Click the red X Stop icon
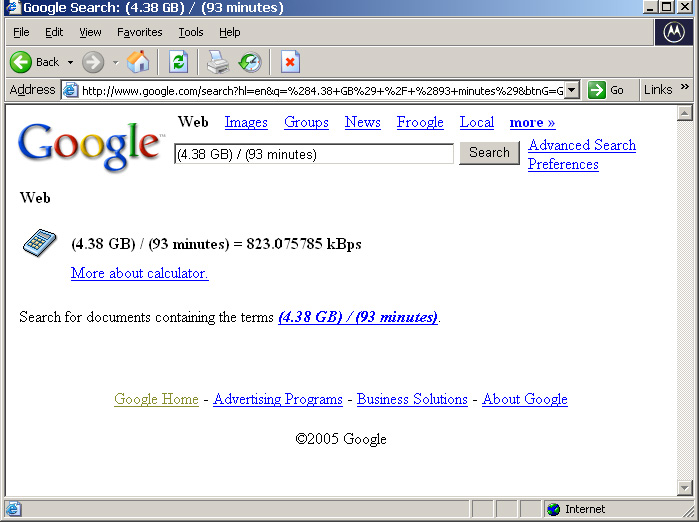 (x=290, y=62)
